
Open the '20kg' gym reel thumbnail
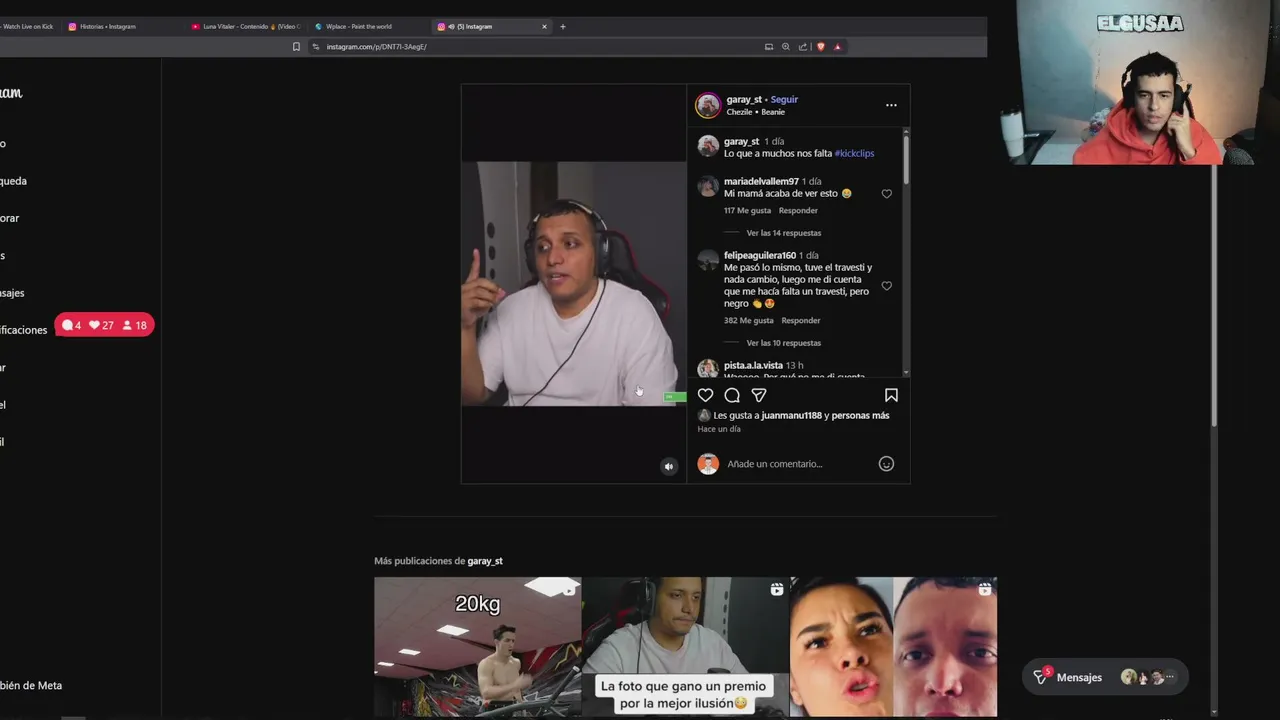(477, 647)
